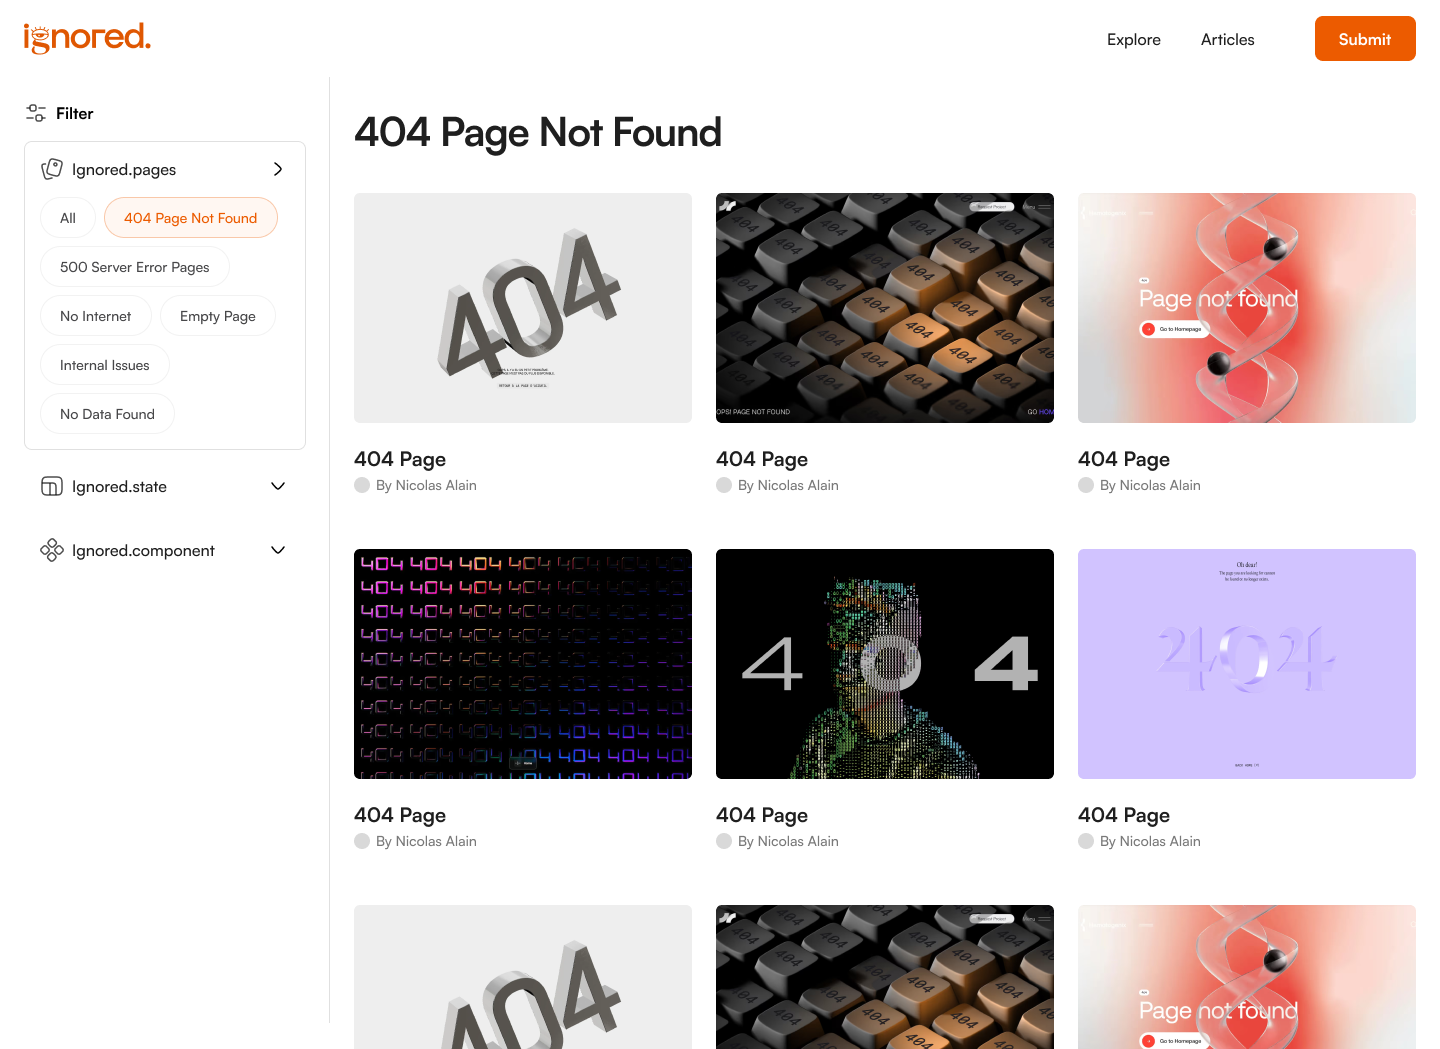The image size is (1440, 1049).
Task: Toggle the 404 Page Not Found chip
Action: click(191, 218)
